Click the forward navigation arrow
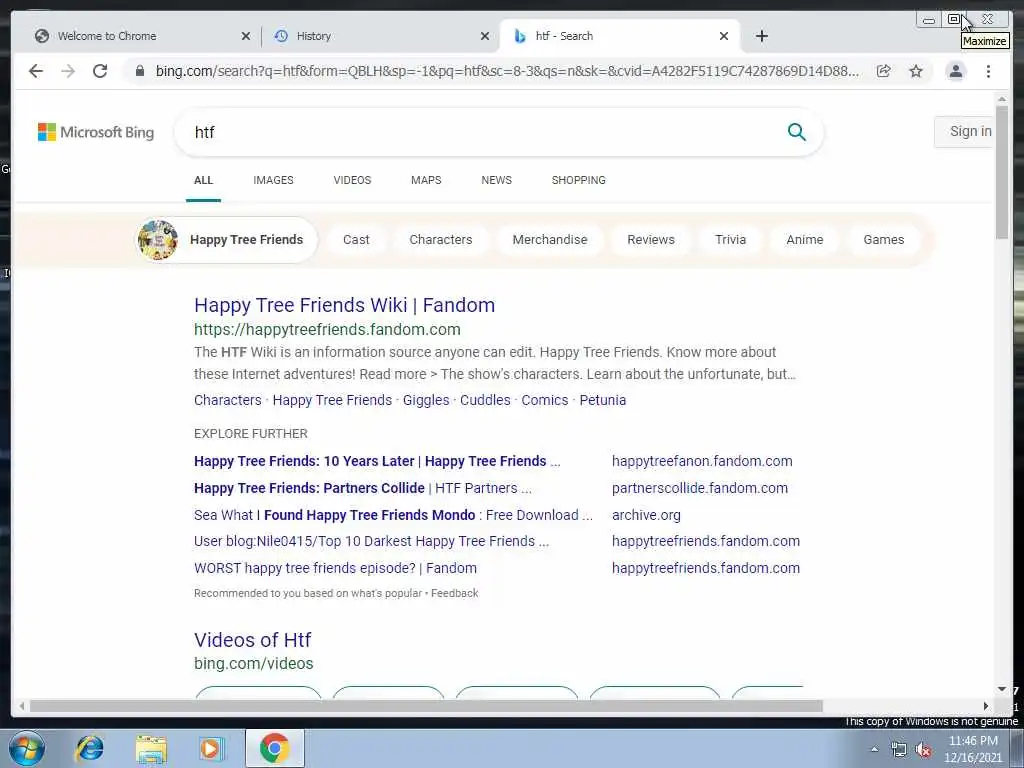Viewport: 1024px width, 768px height. pos(68,71)
